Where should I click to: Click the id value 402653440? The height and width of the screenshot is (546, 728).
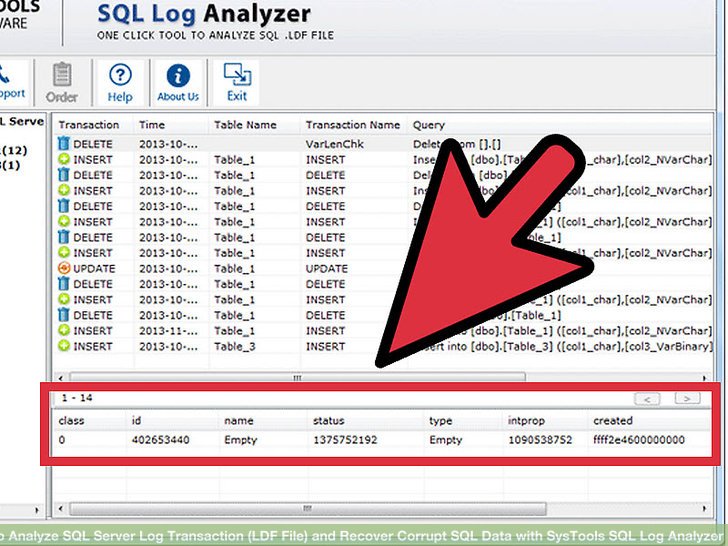(x=160, y=440)
